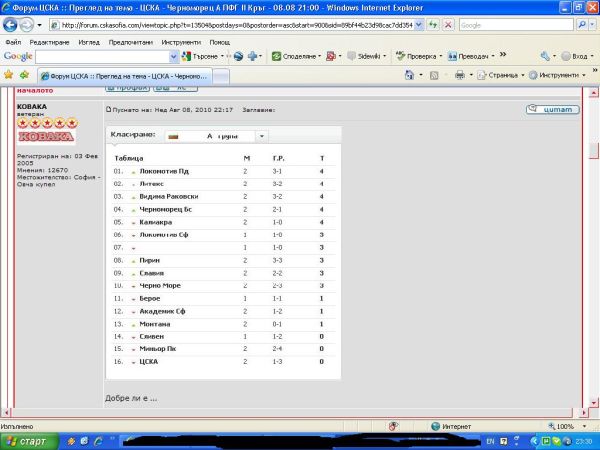Viewport: 600px width, 450px height.
Task: Click the Google Toolbar search field
Action: (x=102, y=57)
